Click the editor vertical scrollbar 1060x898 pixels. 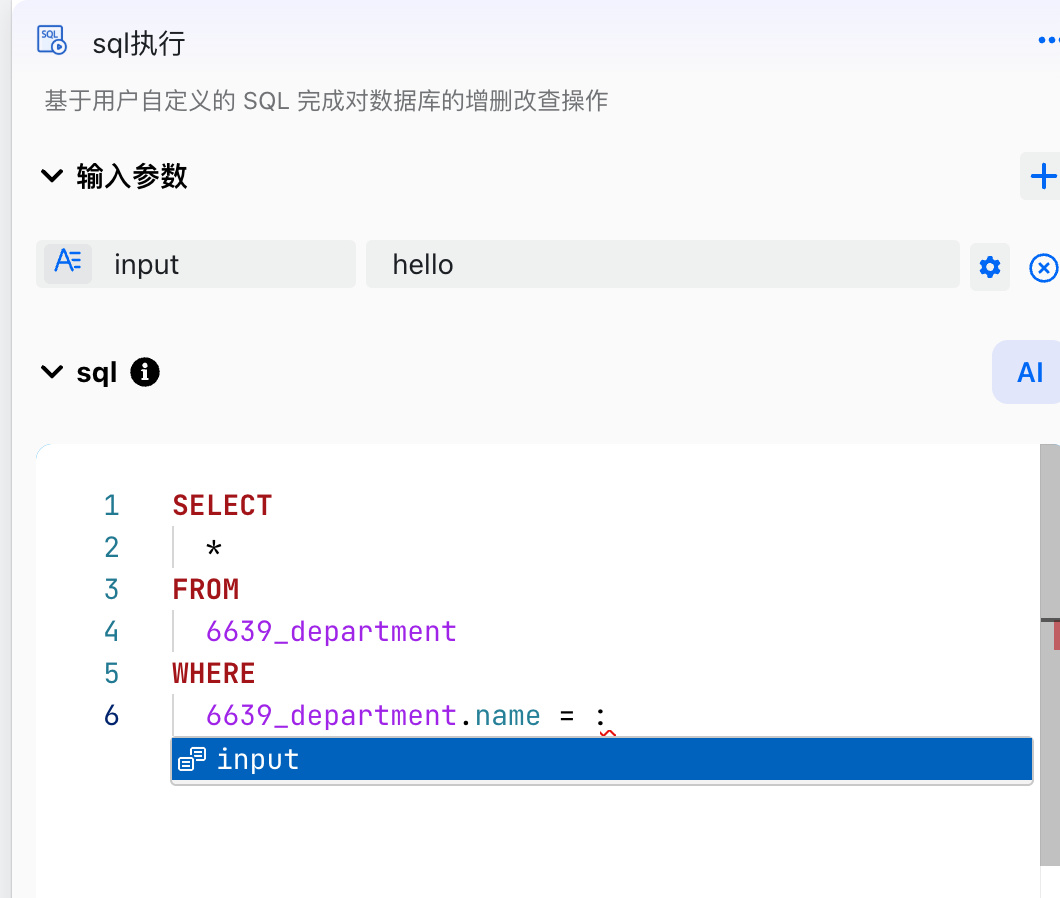coord(1050,655)
